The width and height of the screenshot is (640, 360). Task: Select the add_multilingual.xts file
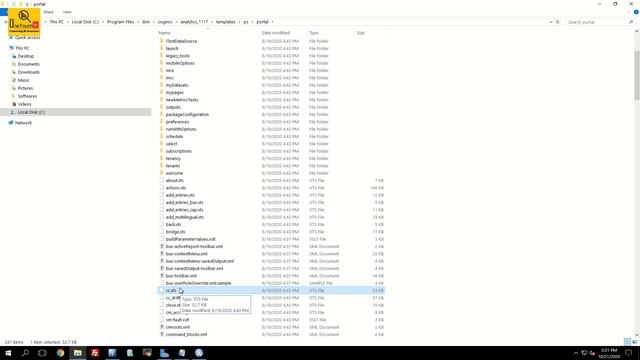click(x=184, y=218)
